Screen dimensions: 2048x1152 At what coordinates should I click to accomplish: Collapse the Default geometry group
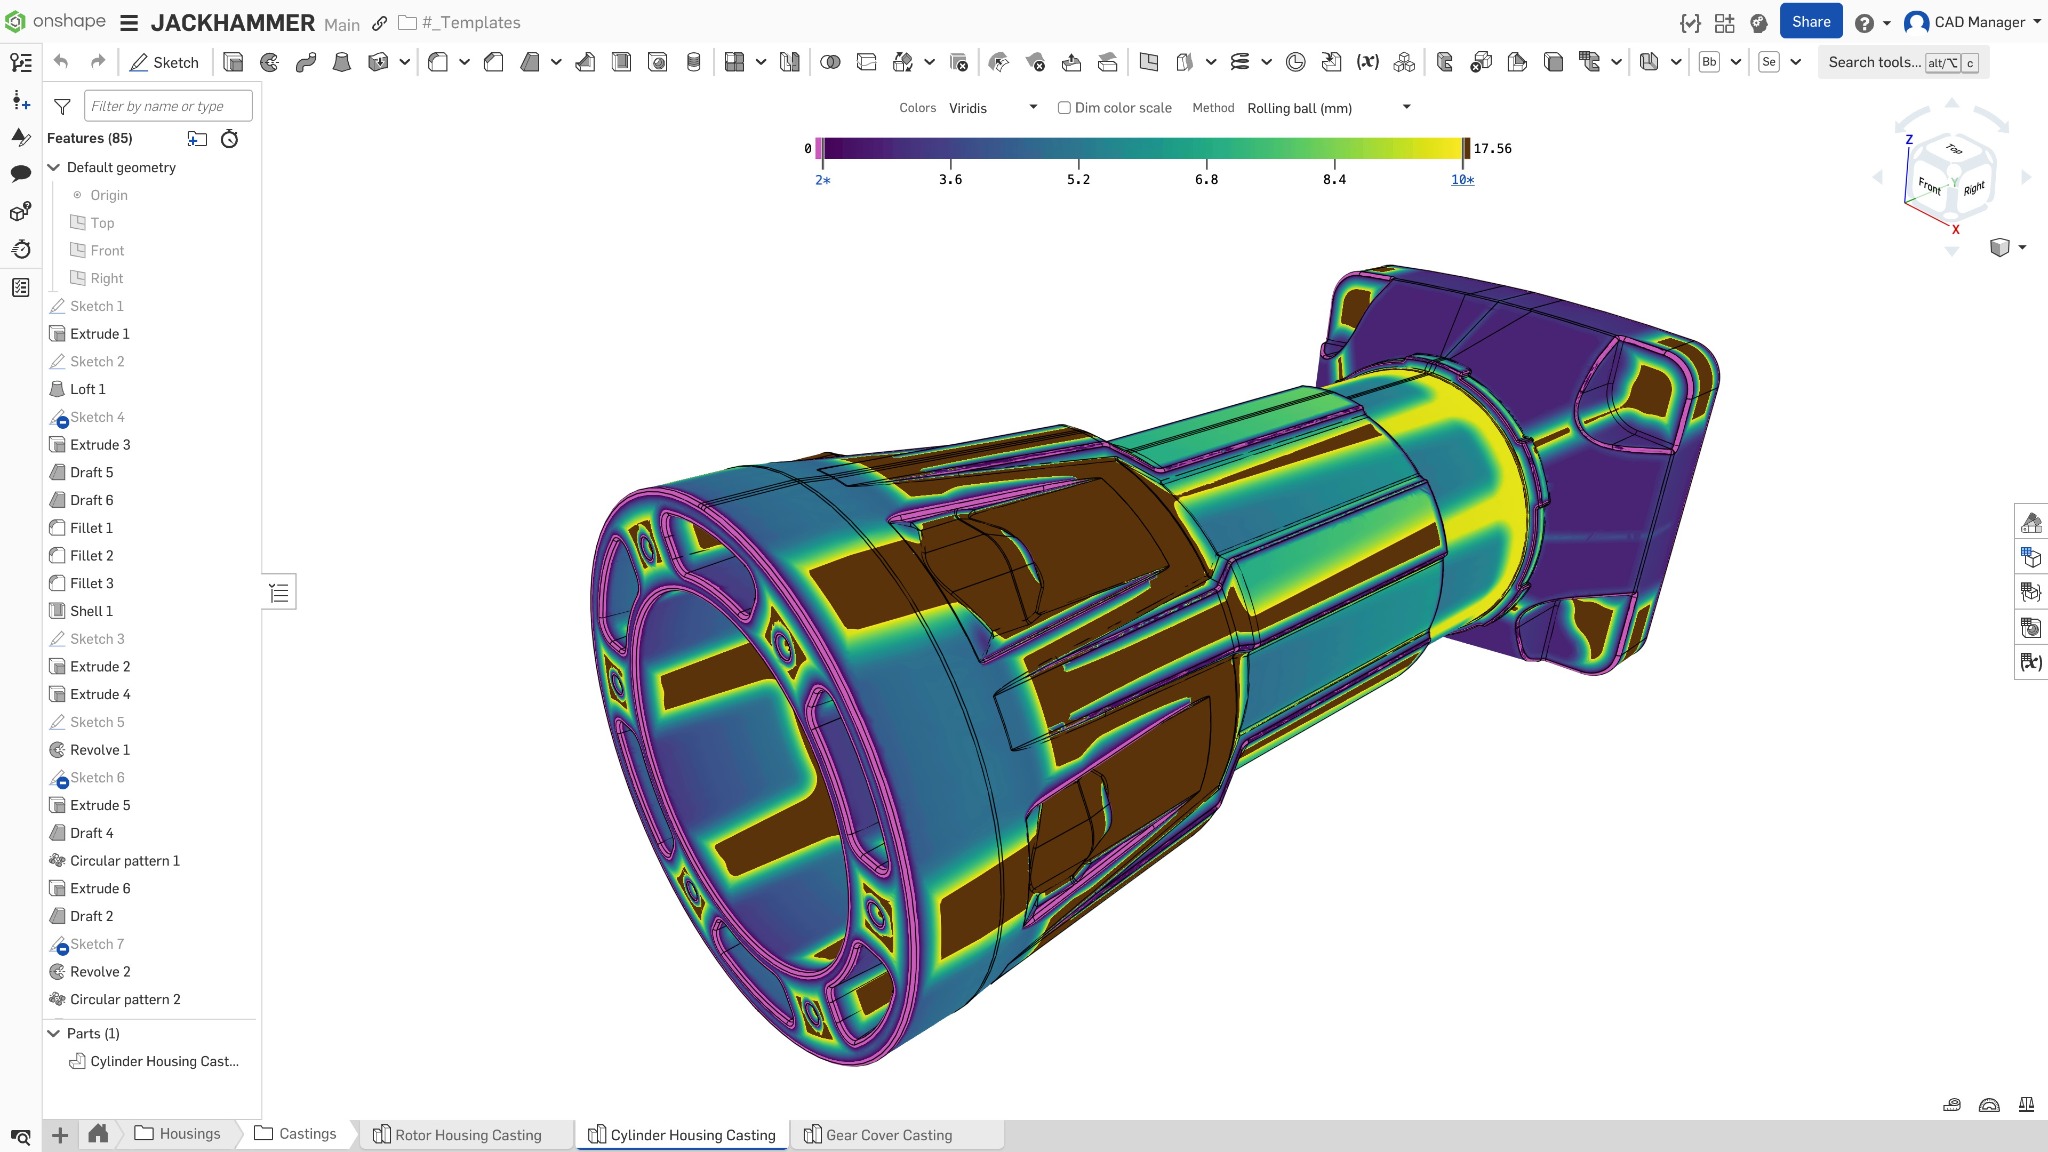click(54, 168)
